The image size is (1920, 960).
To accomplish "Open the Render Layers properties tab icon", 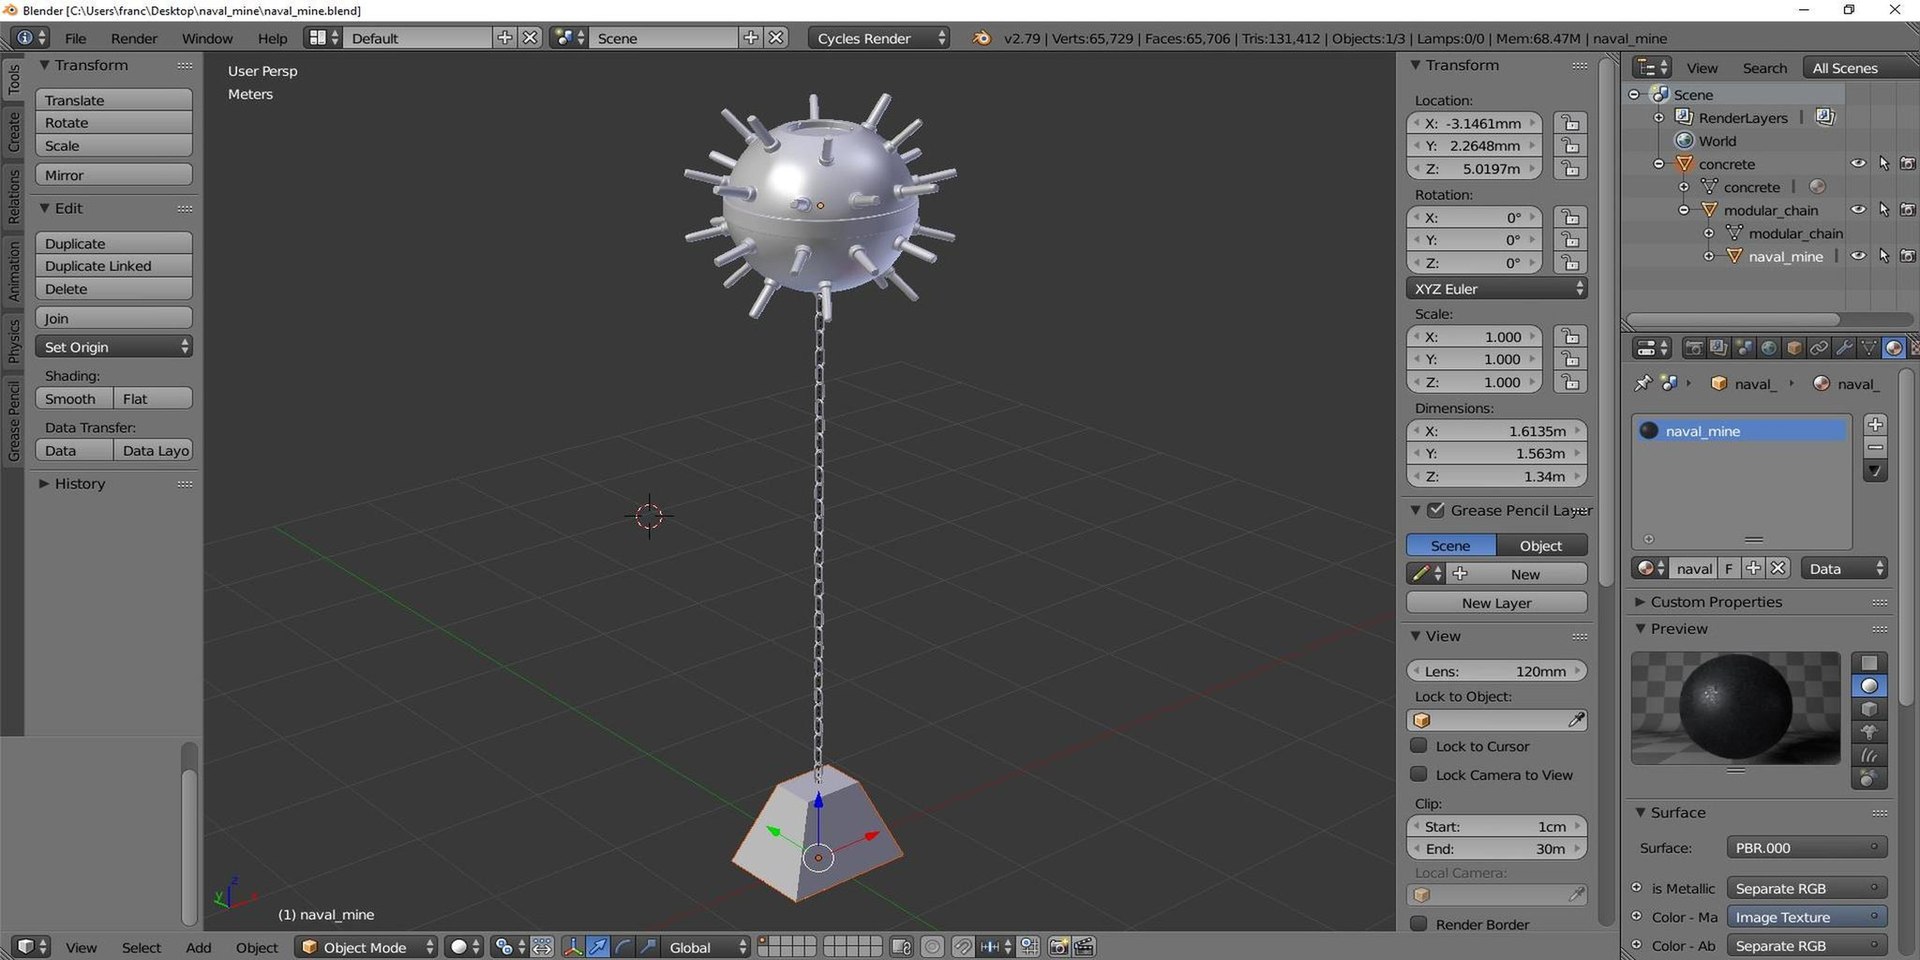I will [1719, 348].
